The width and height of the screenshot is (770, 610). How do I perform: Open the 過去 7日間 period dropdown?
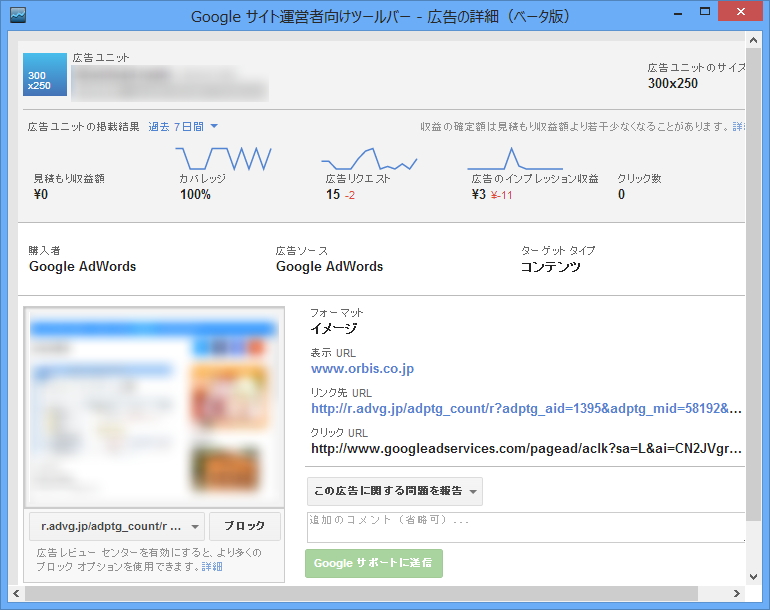click(183, 127)
